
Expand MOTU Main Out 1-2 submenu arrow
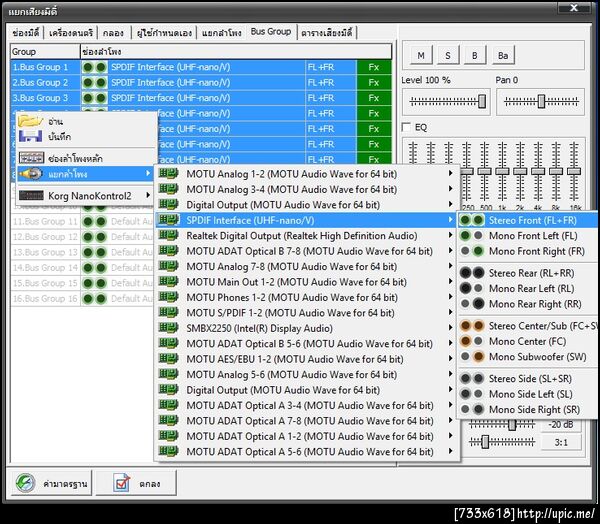451,282
